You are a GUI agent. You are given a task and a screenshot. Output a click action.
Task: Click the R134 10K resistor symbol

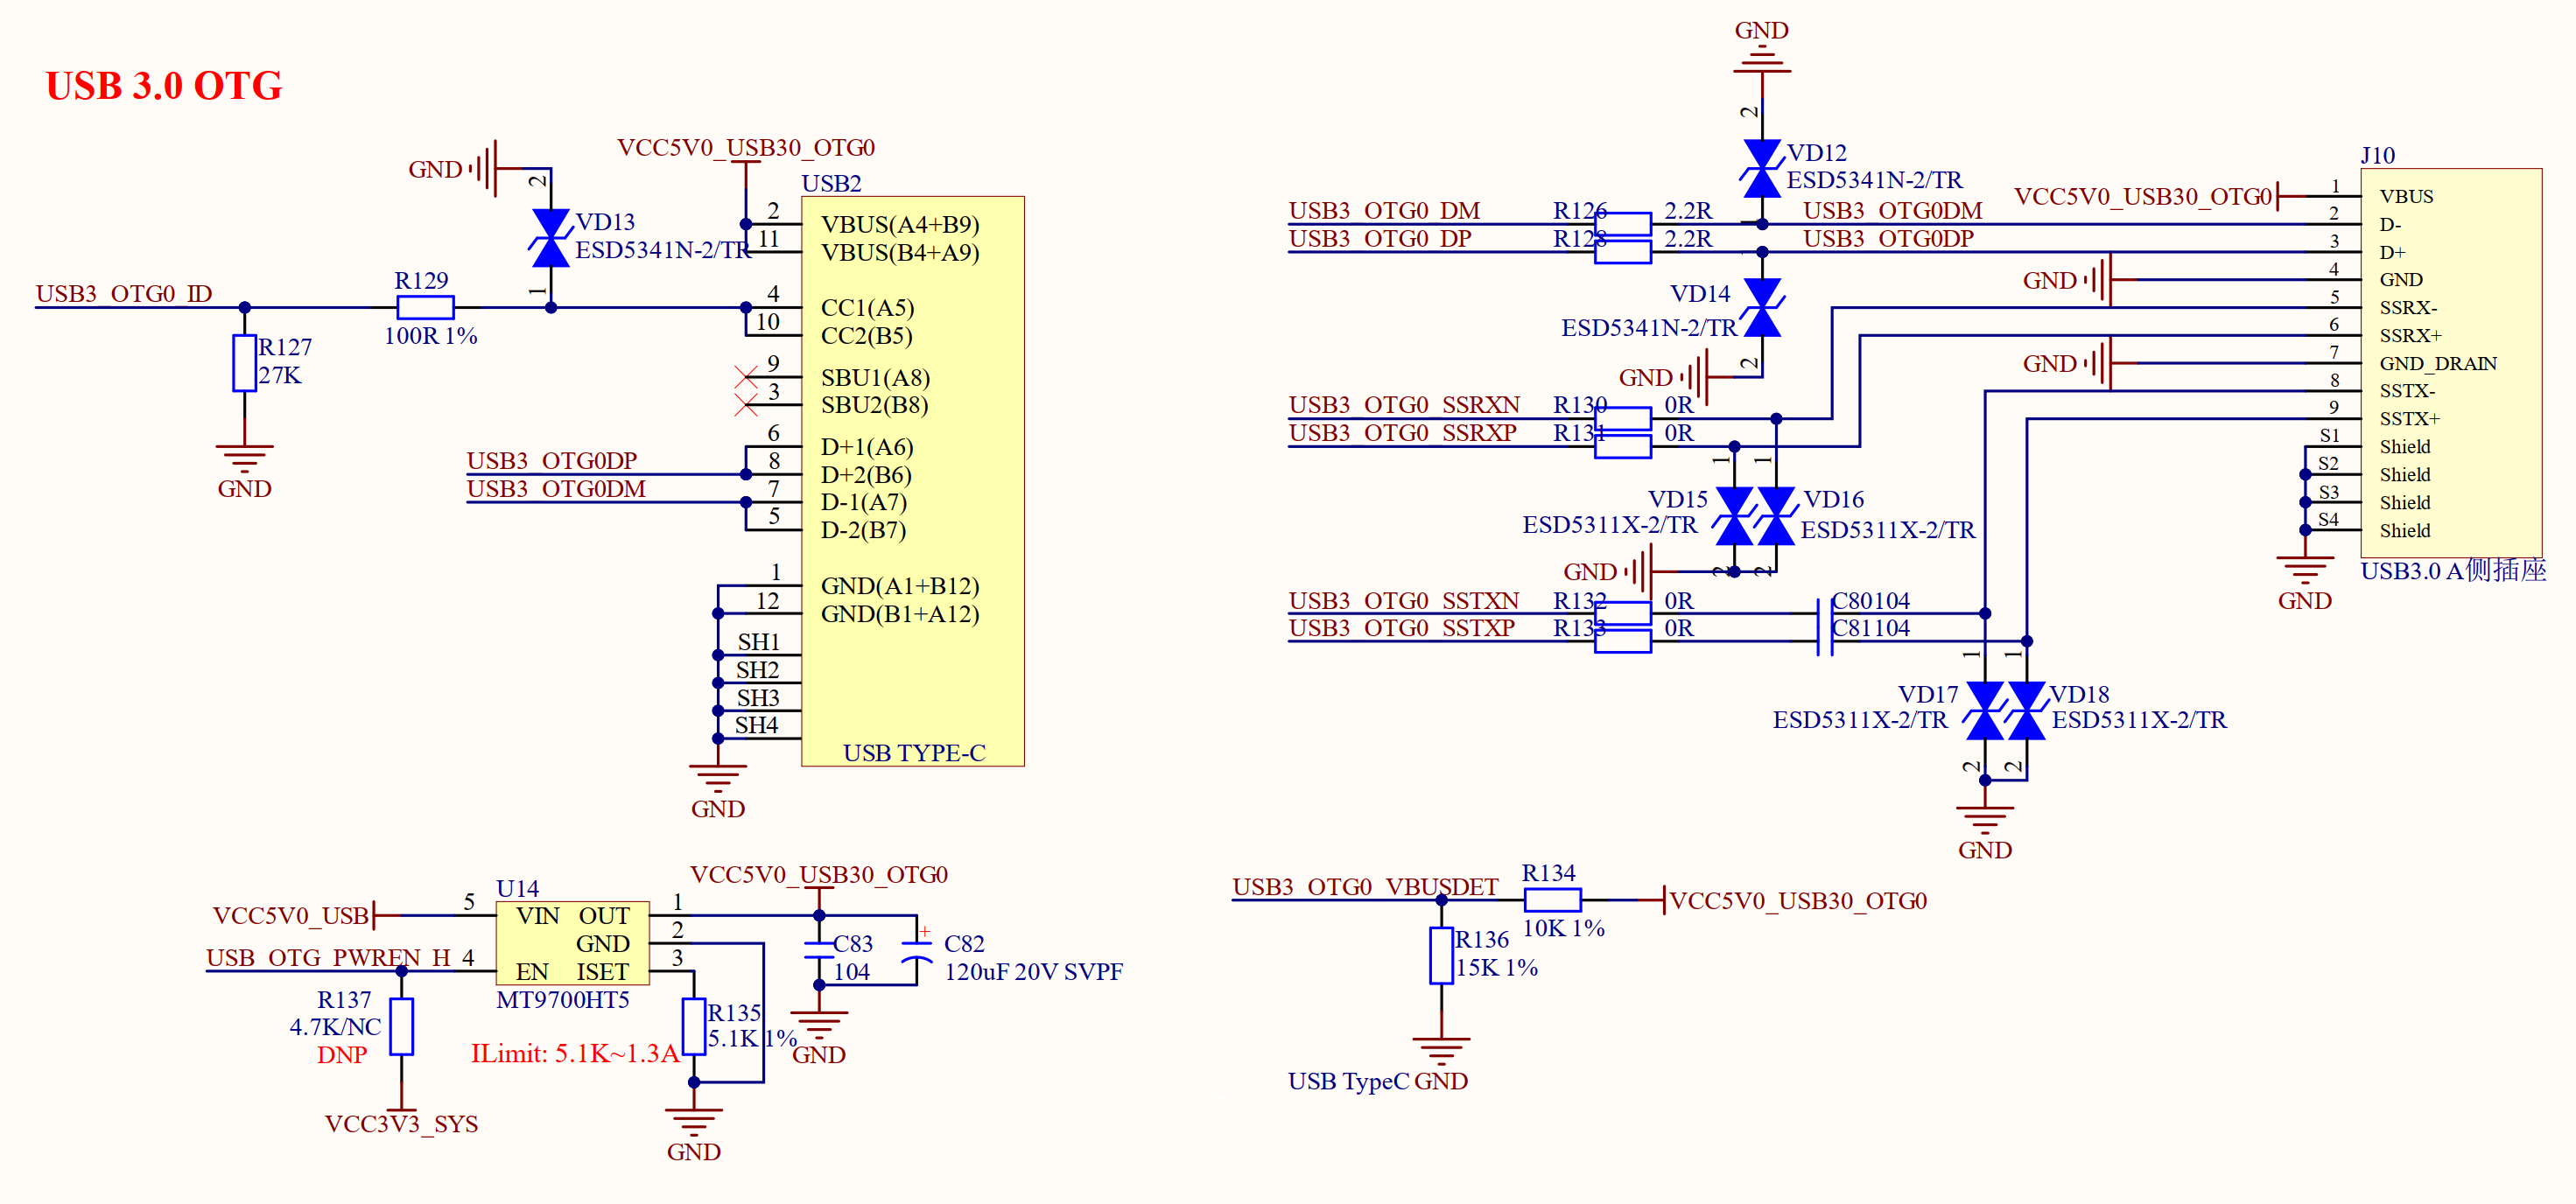[x=1552, y=900]
